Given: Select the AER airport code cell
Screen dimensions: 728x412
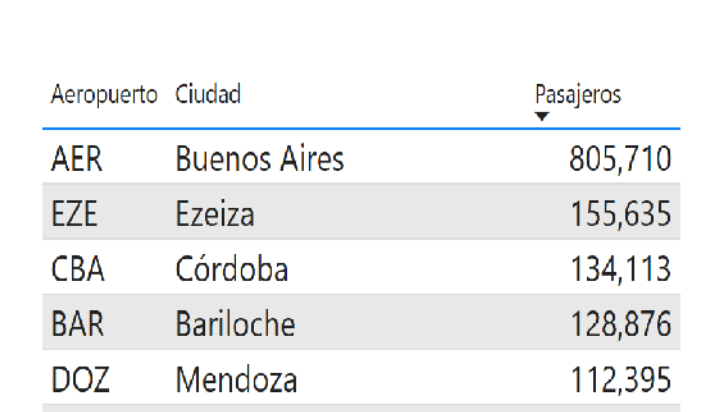Looking at the screenshot, I should pyautogui.click(x=77, y=159).
